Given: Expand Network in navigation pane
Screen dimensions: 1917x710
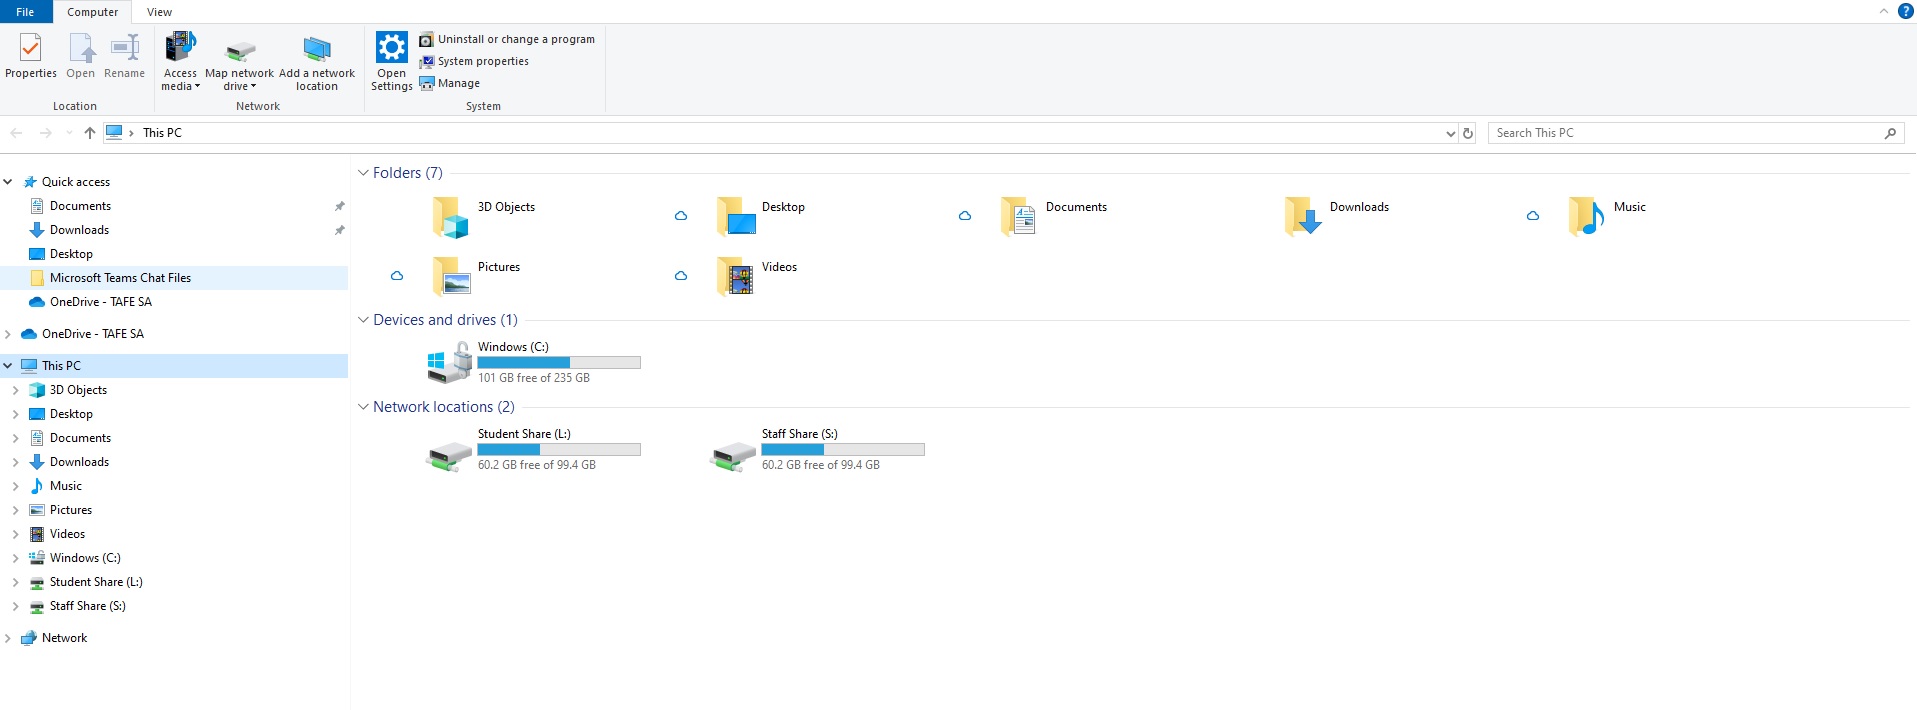Looking at the screenshot, I should point(8,638).
